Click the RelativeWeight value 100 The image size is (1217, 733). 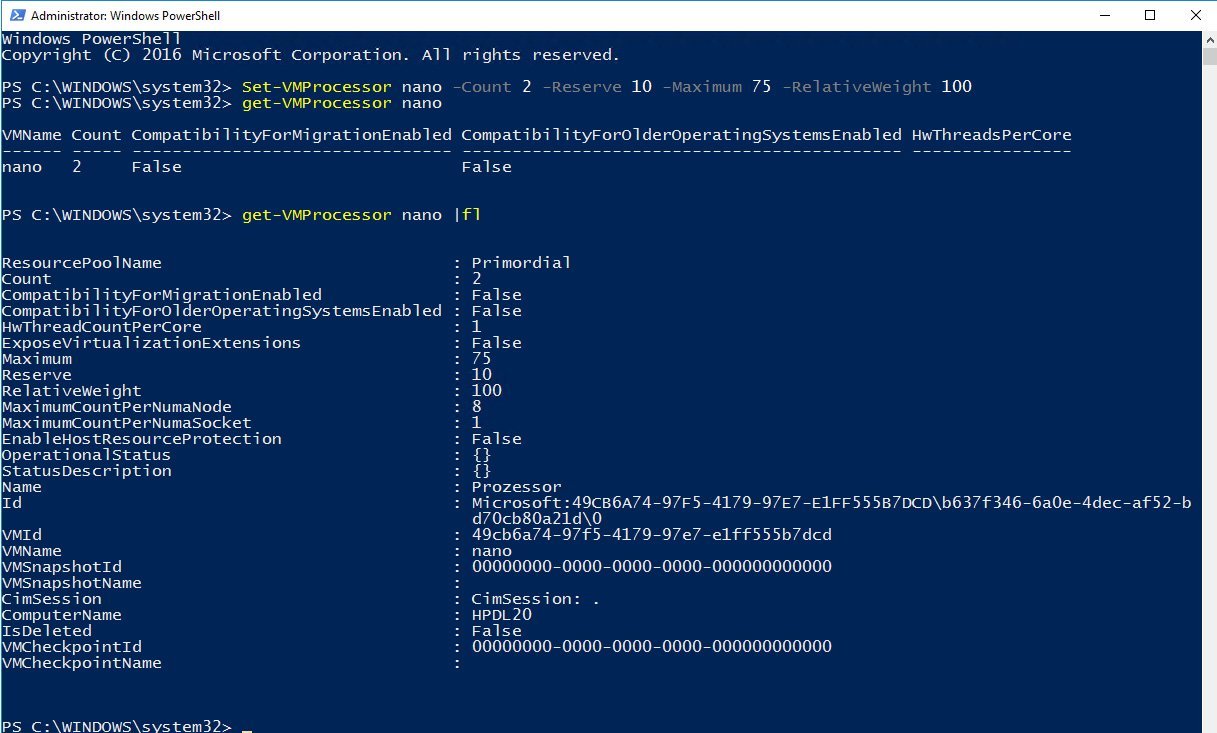pyautogui.click(x=490, y=390)
